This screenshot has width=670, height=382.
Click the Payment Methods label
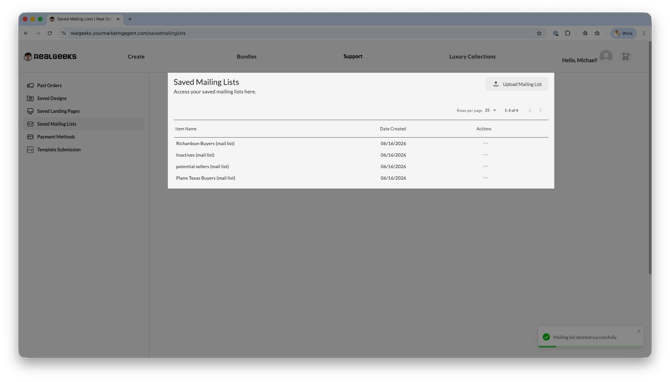pyautogui.click(x=56, y=137)
